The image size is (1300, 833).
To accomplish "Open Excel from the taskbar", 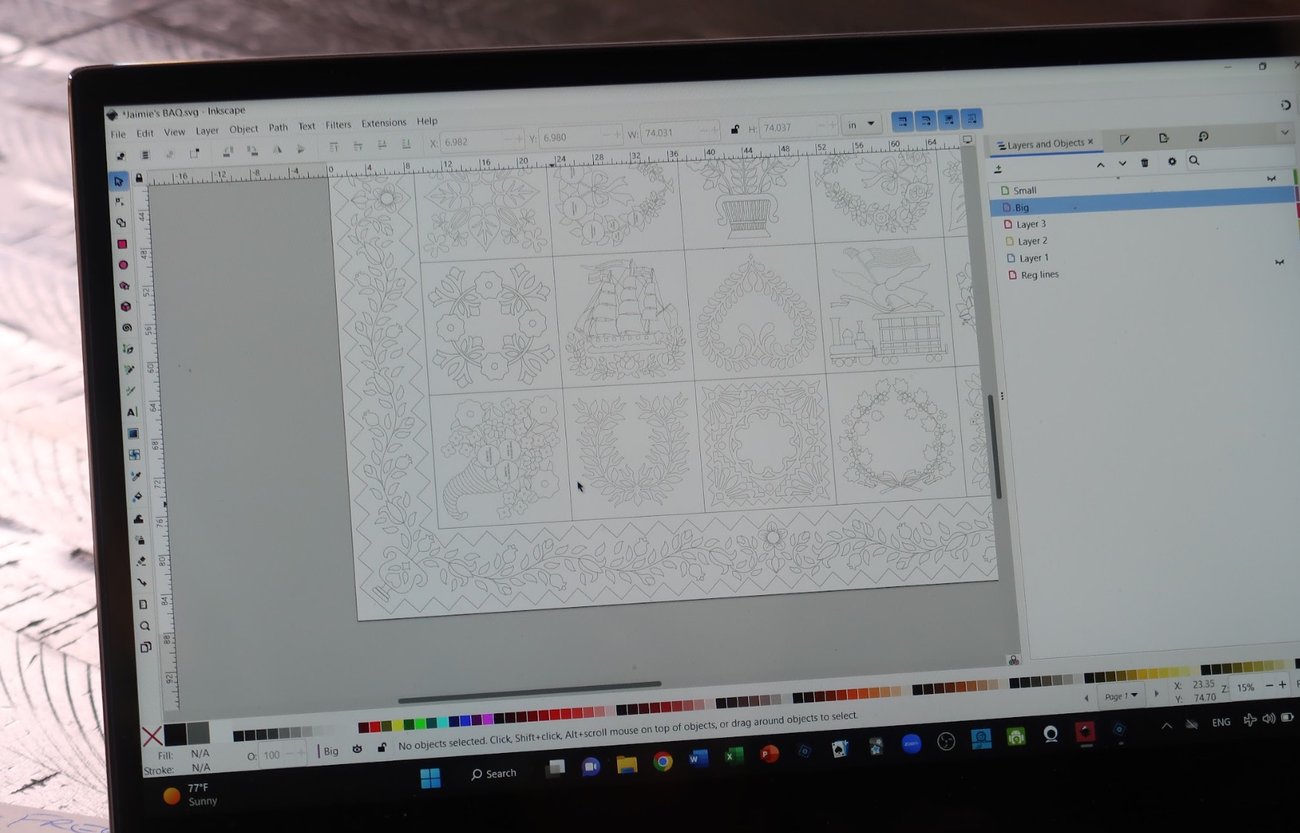I will click(733, 755).
